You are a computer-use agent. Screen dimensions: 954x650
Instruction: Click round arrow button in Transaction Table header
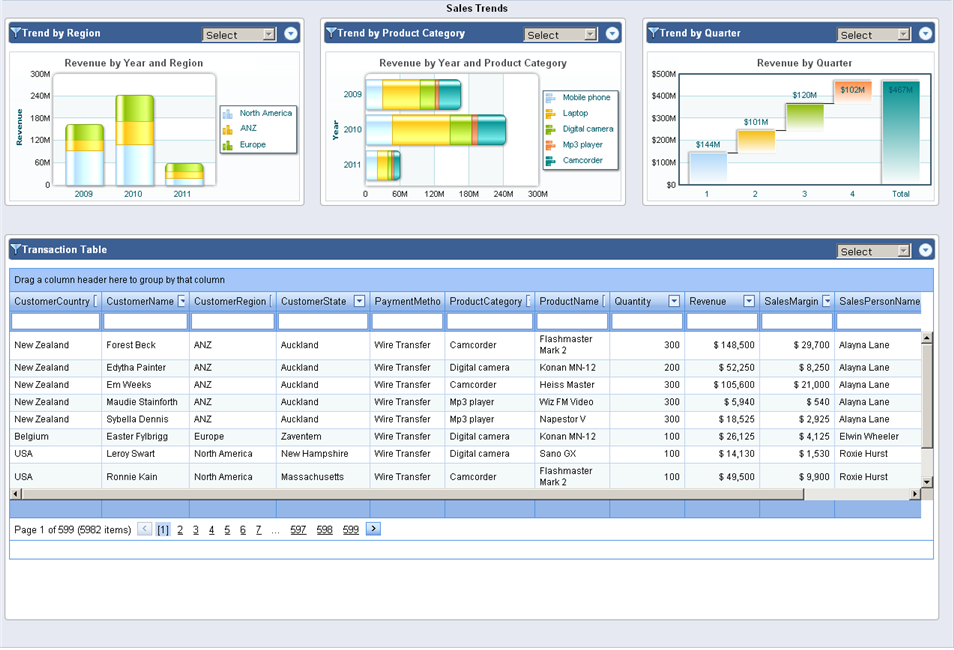coord(925,251)
